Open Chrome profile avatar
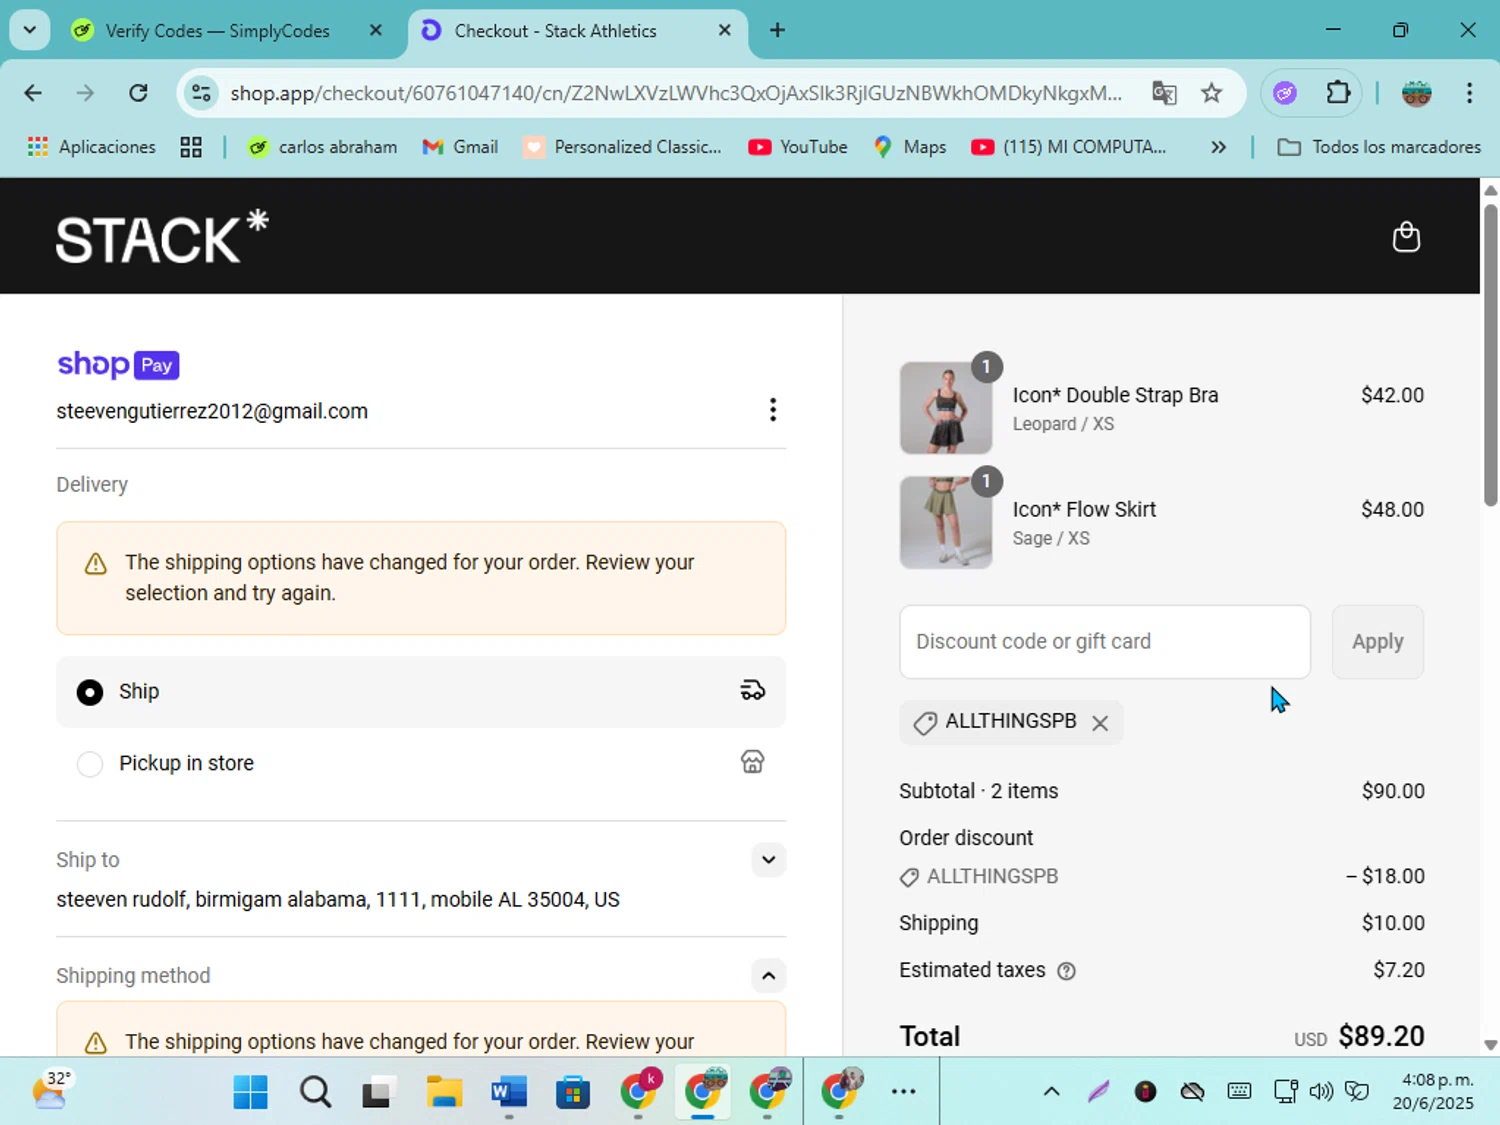1500x1125 pixels. (x=1416, y=93)
